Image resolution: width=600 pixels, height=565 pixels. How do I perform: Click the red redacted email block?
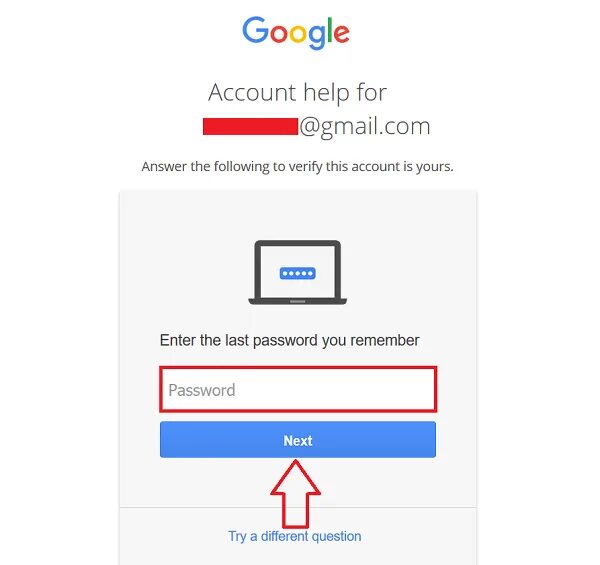(250, 127)
